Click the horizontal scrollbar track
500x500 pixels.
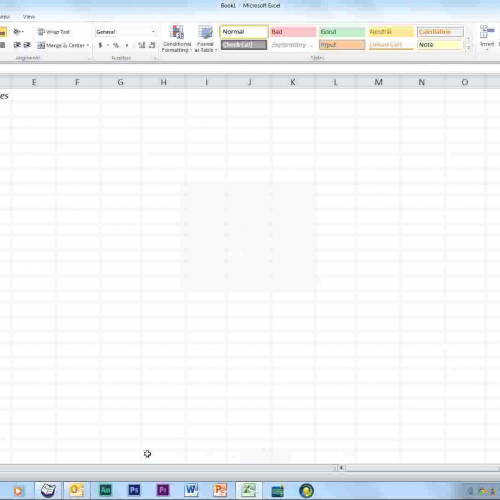point(422,468)
